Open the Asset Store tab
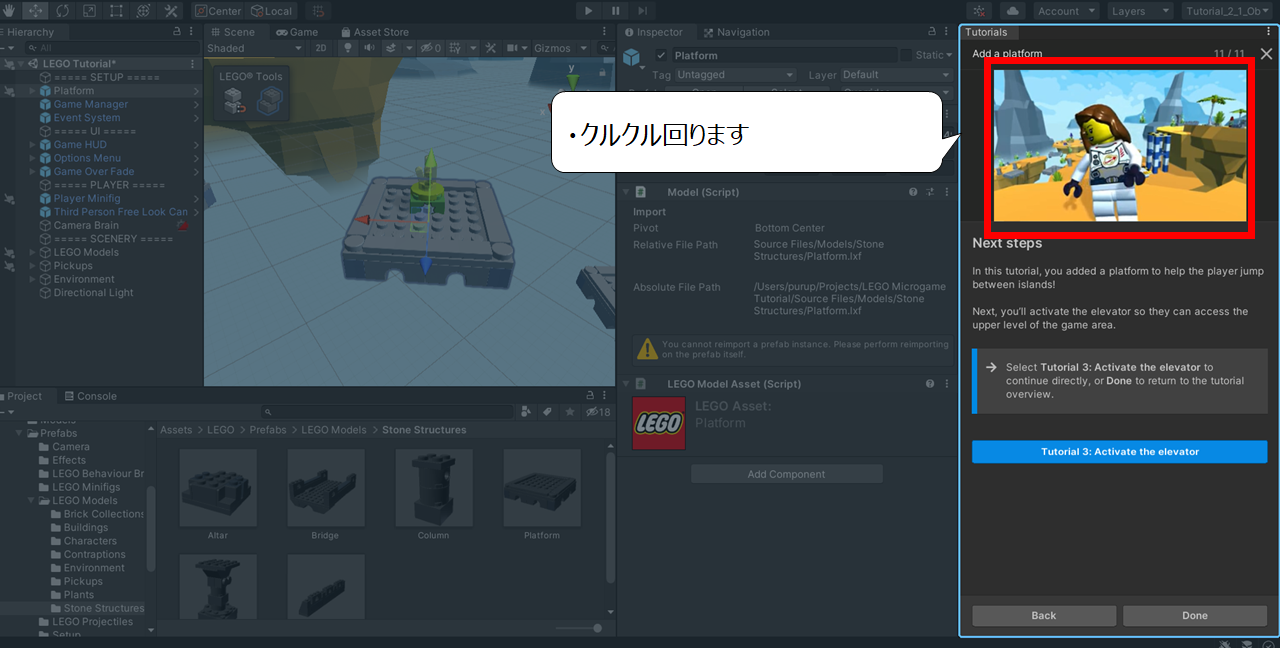 pyautogui.click(x=374, y=32)
